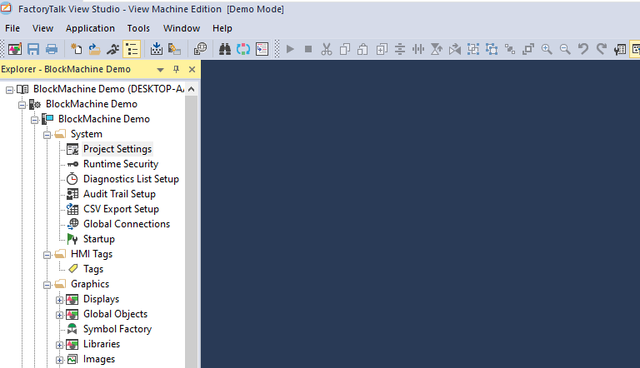Expand the Images node
The width and height of the screenshot is (640, 368).
click(60, 360)
